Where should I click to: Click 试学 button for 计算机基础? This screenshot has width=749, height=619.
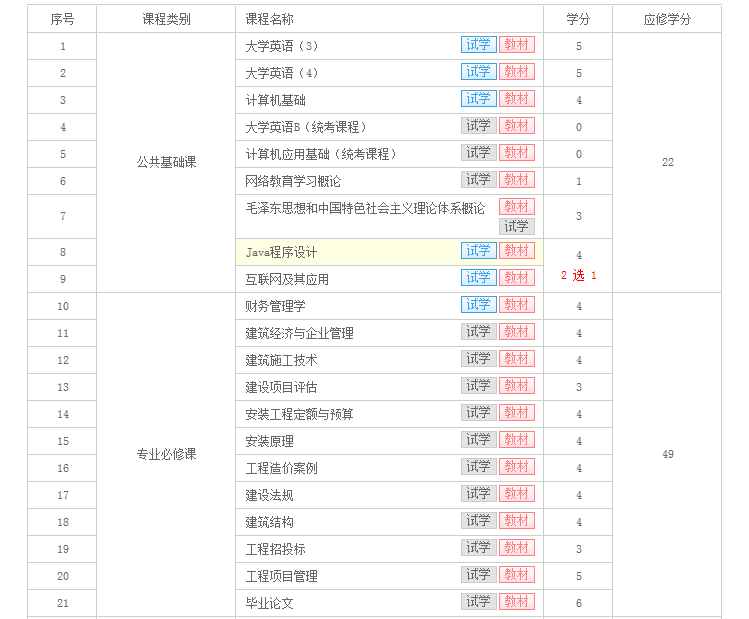(478, 99)
